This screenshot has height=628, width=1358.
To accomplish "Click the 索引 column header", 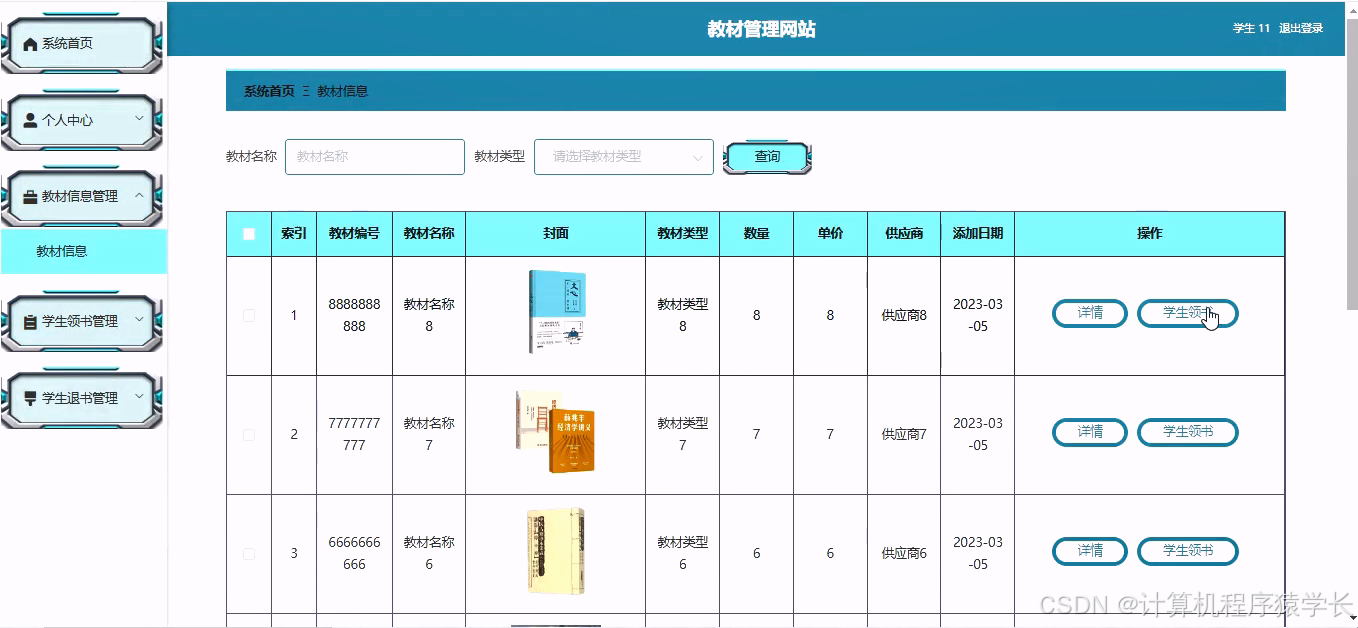I will coord(294,234).
